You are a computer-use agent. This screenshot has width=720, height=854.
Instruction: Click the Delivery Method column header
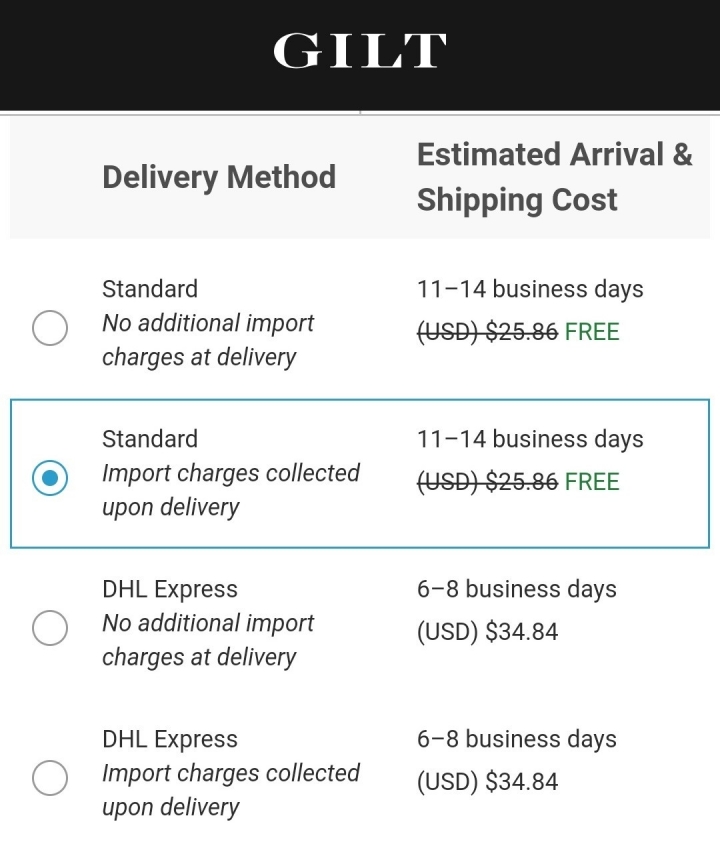(x=219, y=178)
